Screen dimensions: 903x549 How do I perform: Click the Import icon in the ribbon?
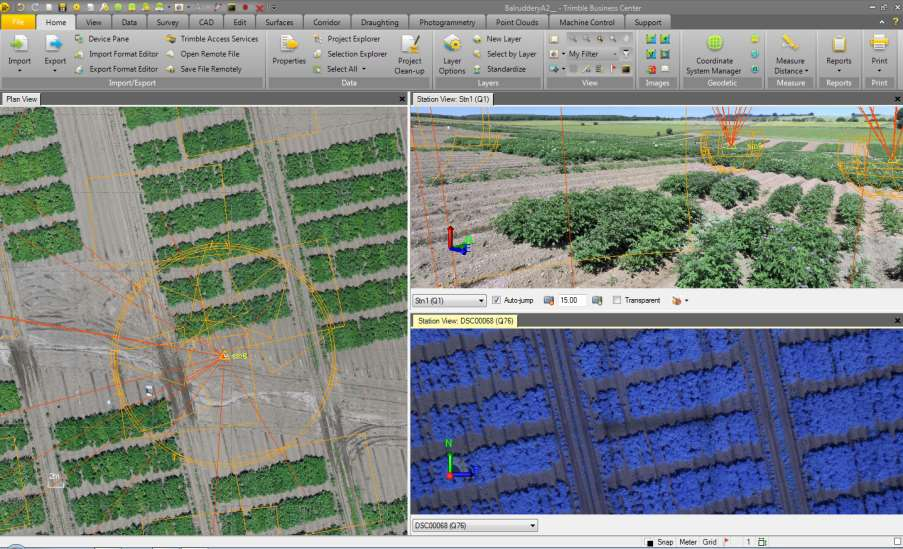(x=19, y=44)
